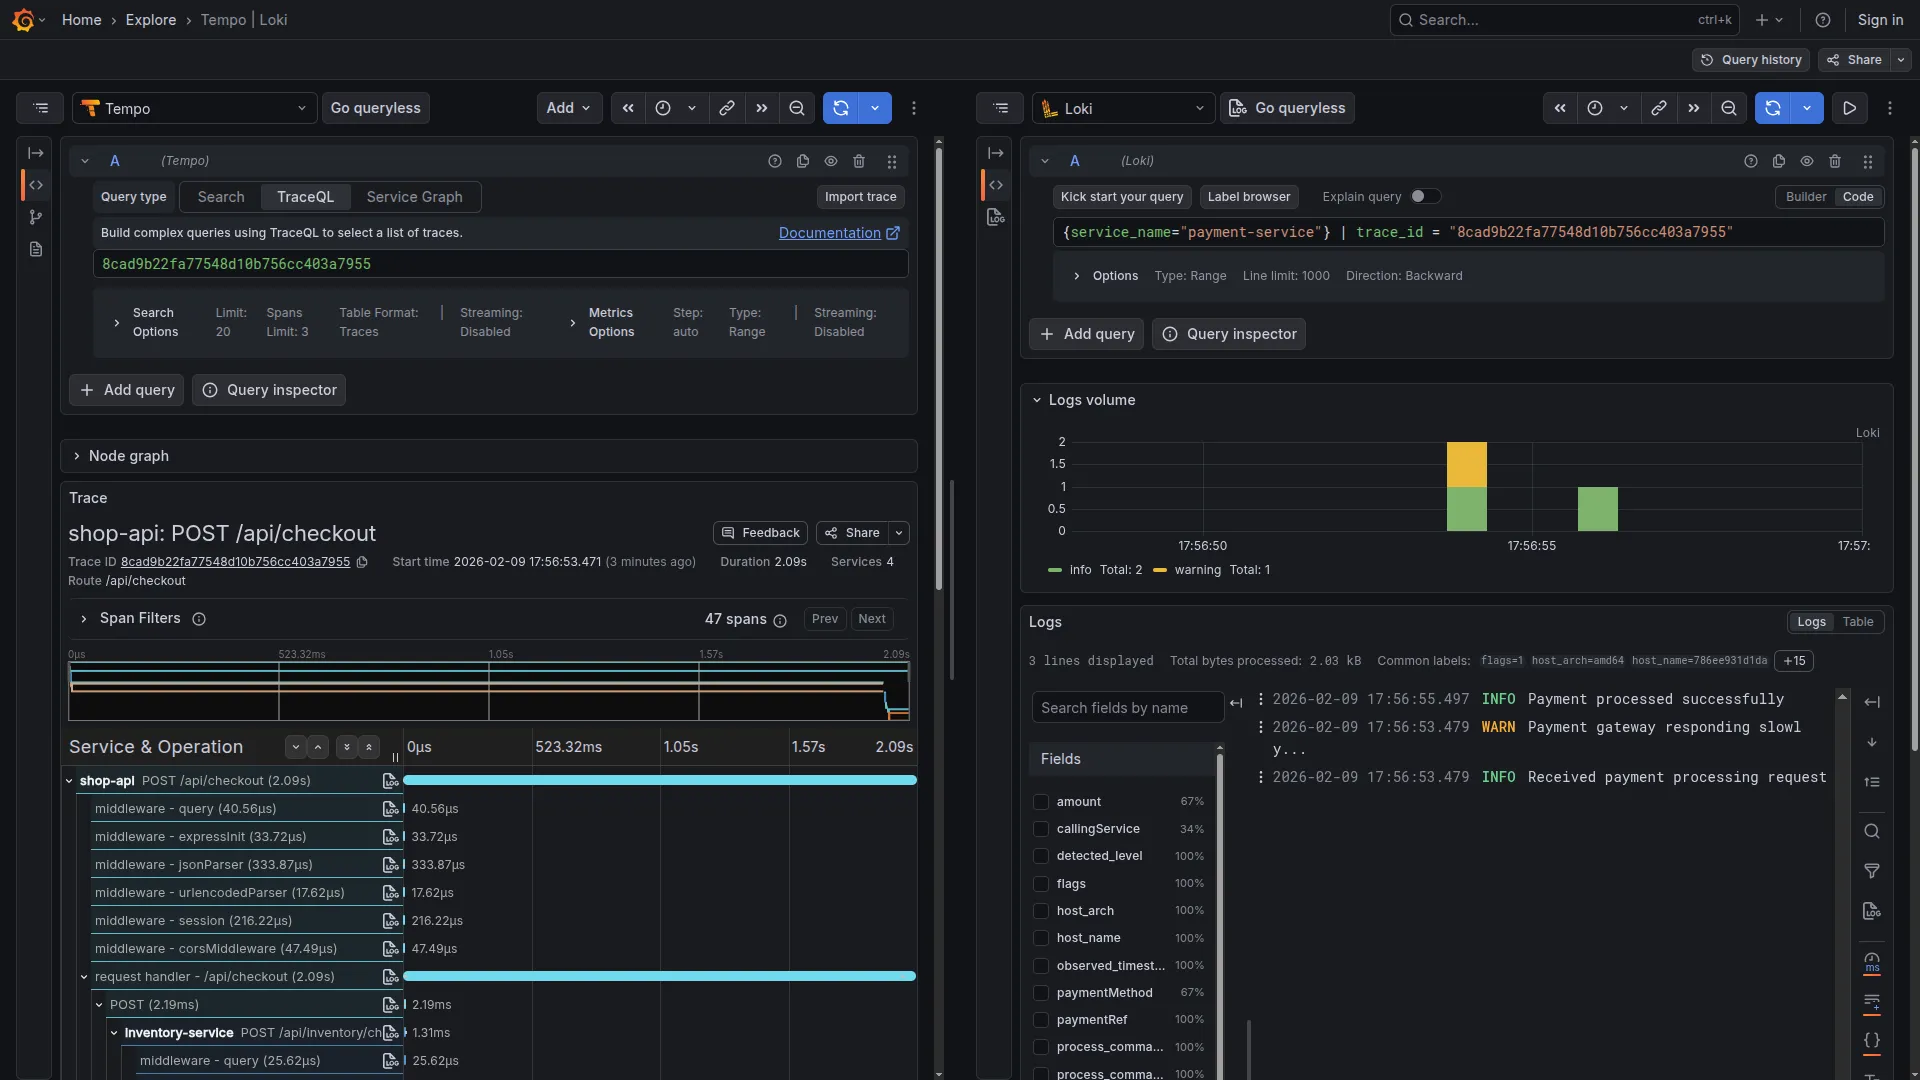Copy shortened link in Loki pane

click(1659, 108)
